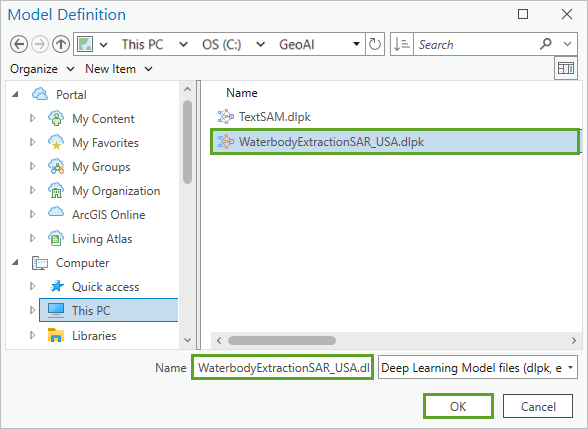
Task: Toggle the details panel view button
Action: [566, 68]
